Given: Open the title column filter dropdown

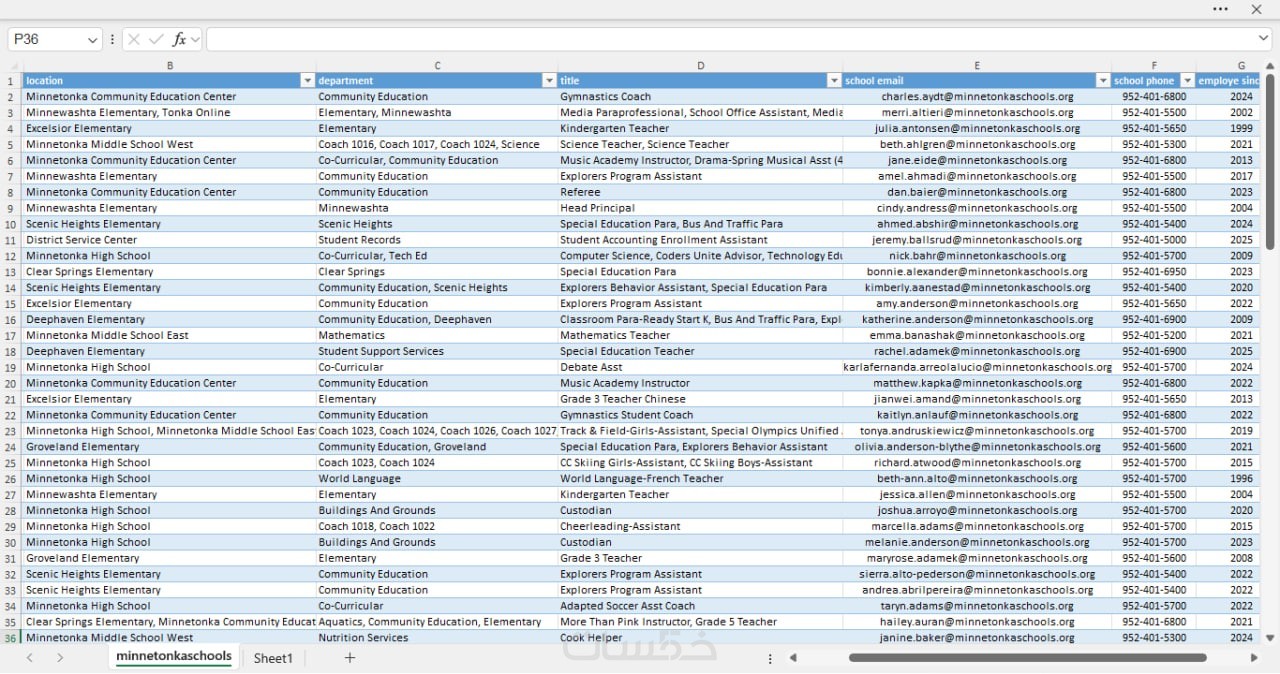Looking at the screenshot, I should 834,80.
